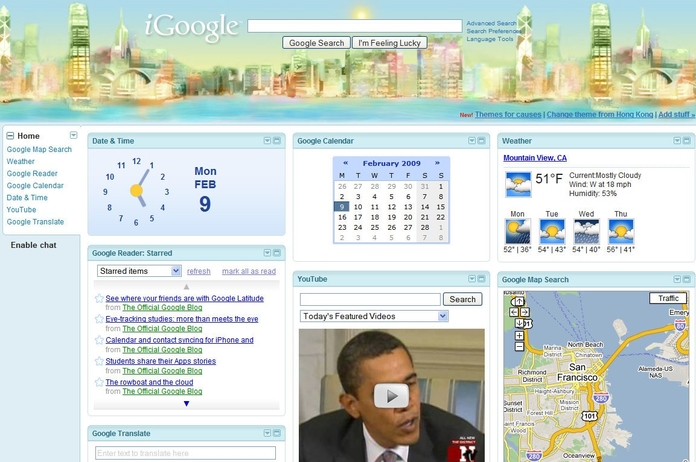Viewport: 696px width, 462px height.
Task: Select YouTube in the sidebar
Action: 21,209
